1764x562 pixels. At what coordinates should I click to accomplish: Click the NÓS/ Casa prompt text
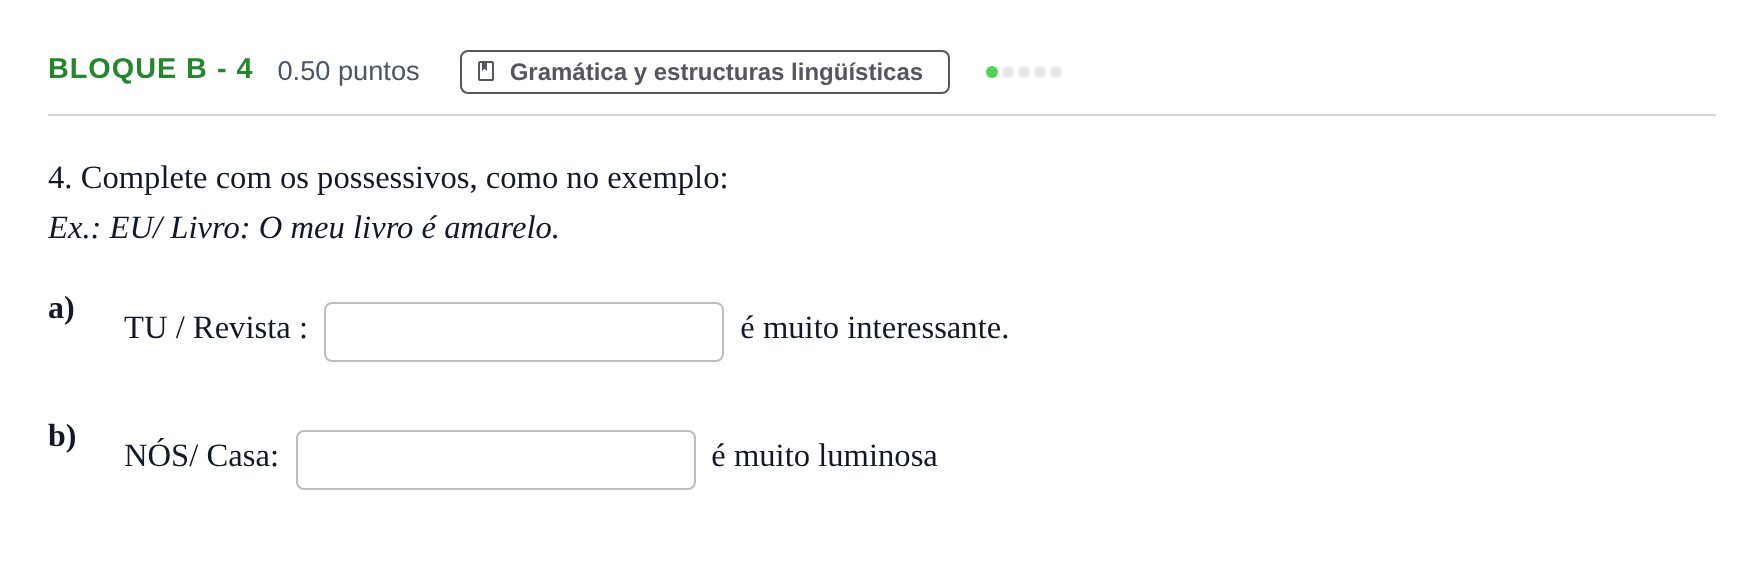[x=201, y=456]
